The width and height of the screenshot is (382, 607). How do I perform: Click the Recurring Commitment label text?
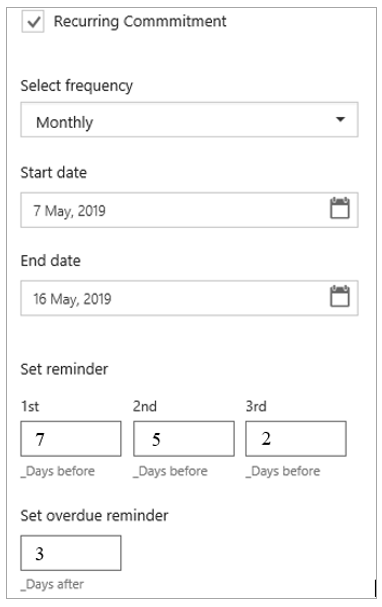[140, 21]
